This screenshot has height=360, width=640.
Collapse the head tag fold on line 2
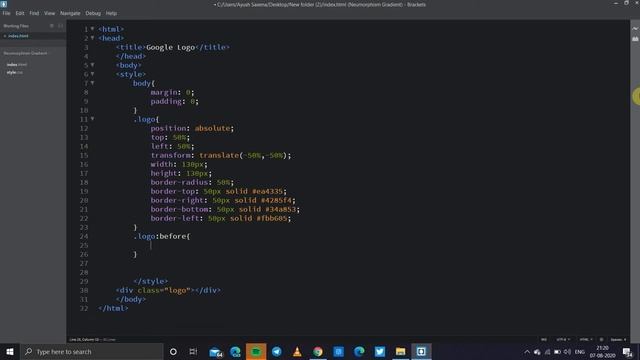click(x=93, y=38)
